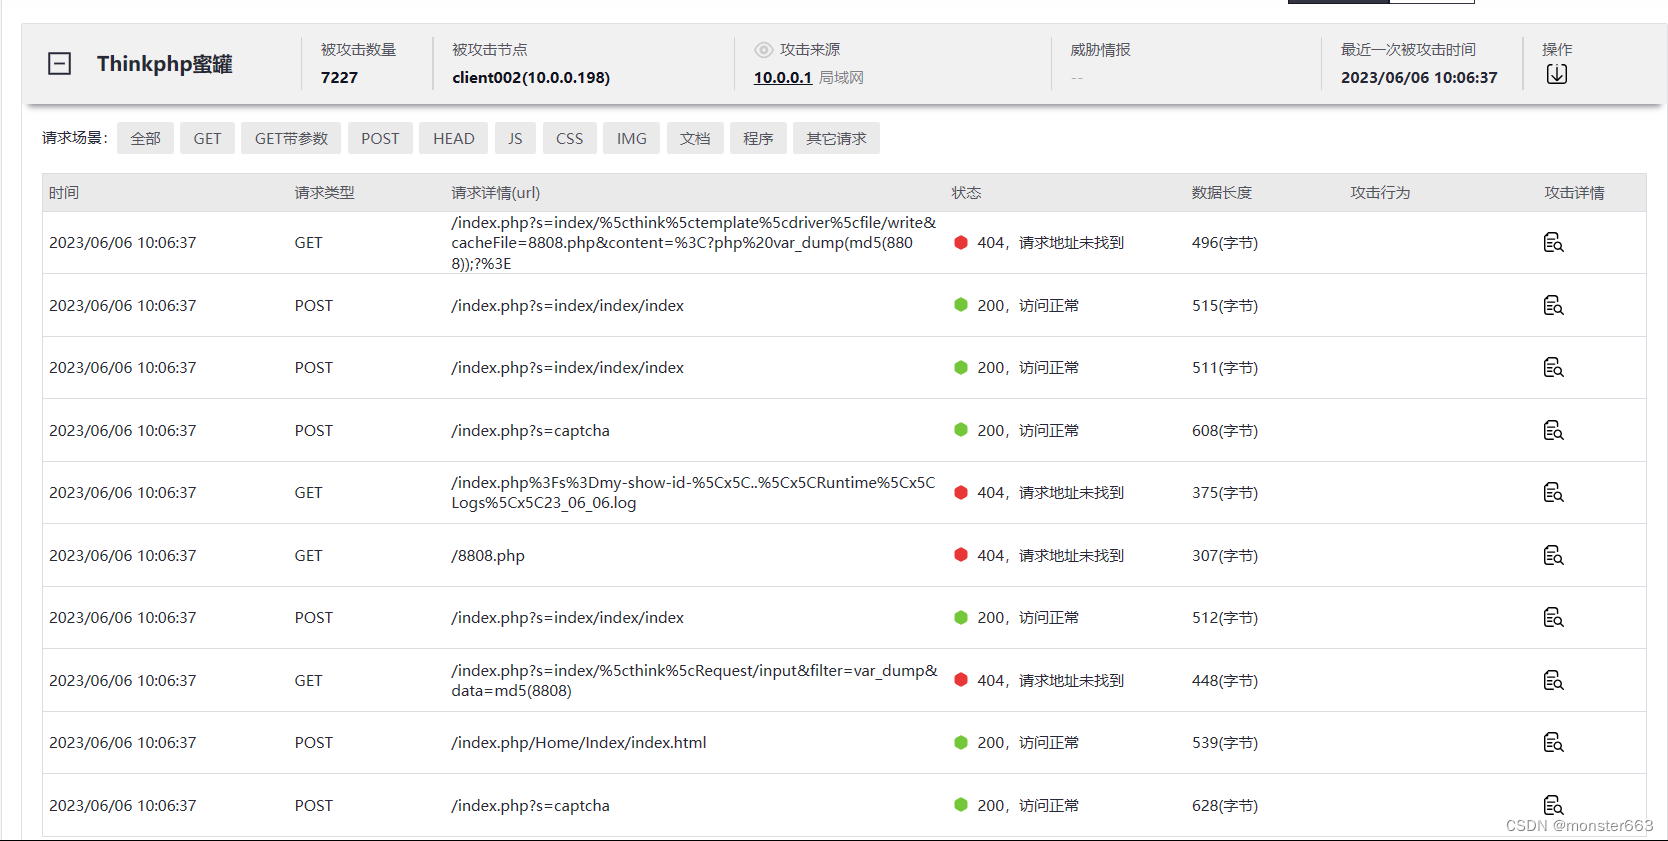Click 404 status of the /8808.php row
This screenshot has width=1668, height=841.
pyautogui.click(x=1039, y=555)
